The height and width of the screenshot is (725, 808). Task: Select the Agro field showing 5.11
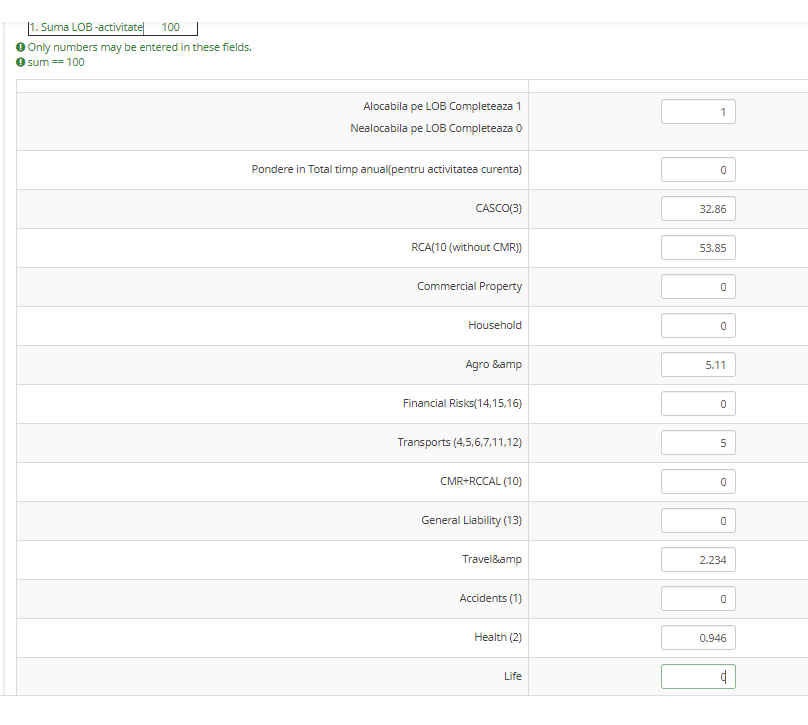pos(697,365)
